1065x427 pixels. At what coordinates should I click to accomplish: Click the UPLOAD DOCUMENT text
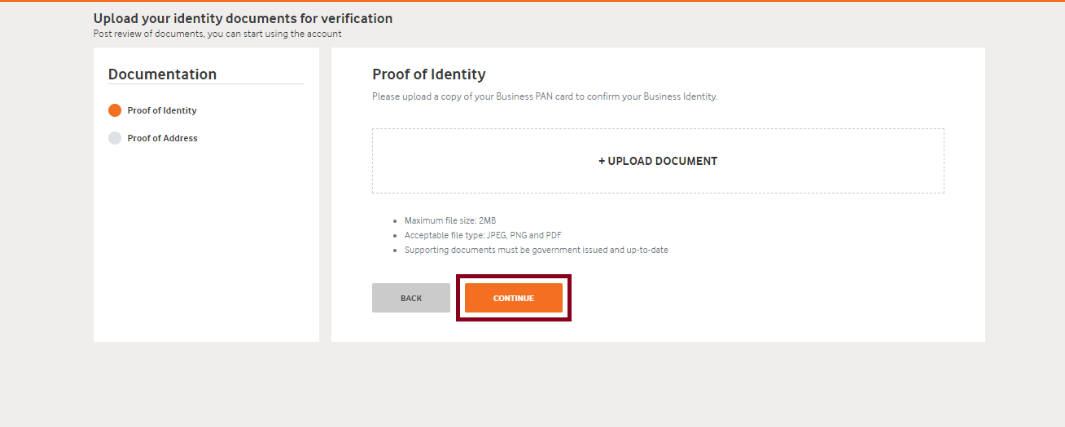[x=662, y=162]
